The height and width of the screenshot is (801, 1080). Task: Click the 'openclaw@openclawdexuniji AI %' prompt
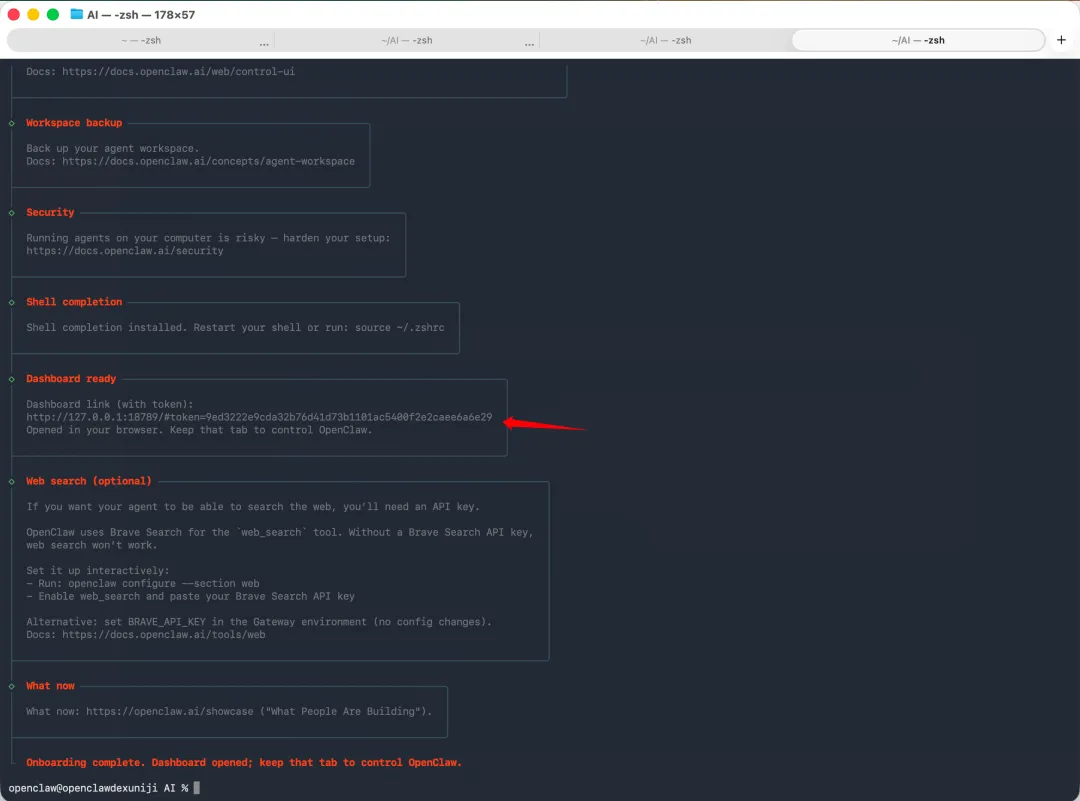coord(98,788)
